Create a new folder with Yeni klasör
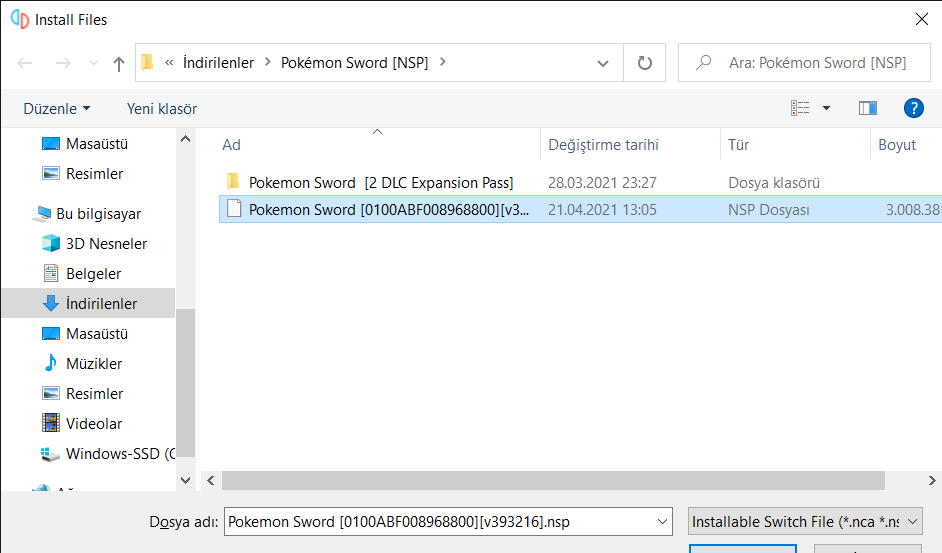 (x=162, y=108)
